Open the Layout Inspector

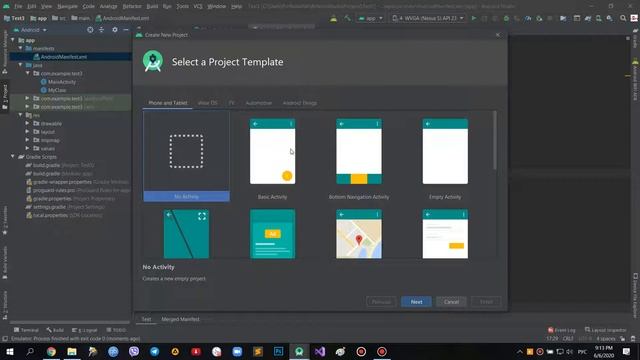click(x=605, y=330)
